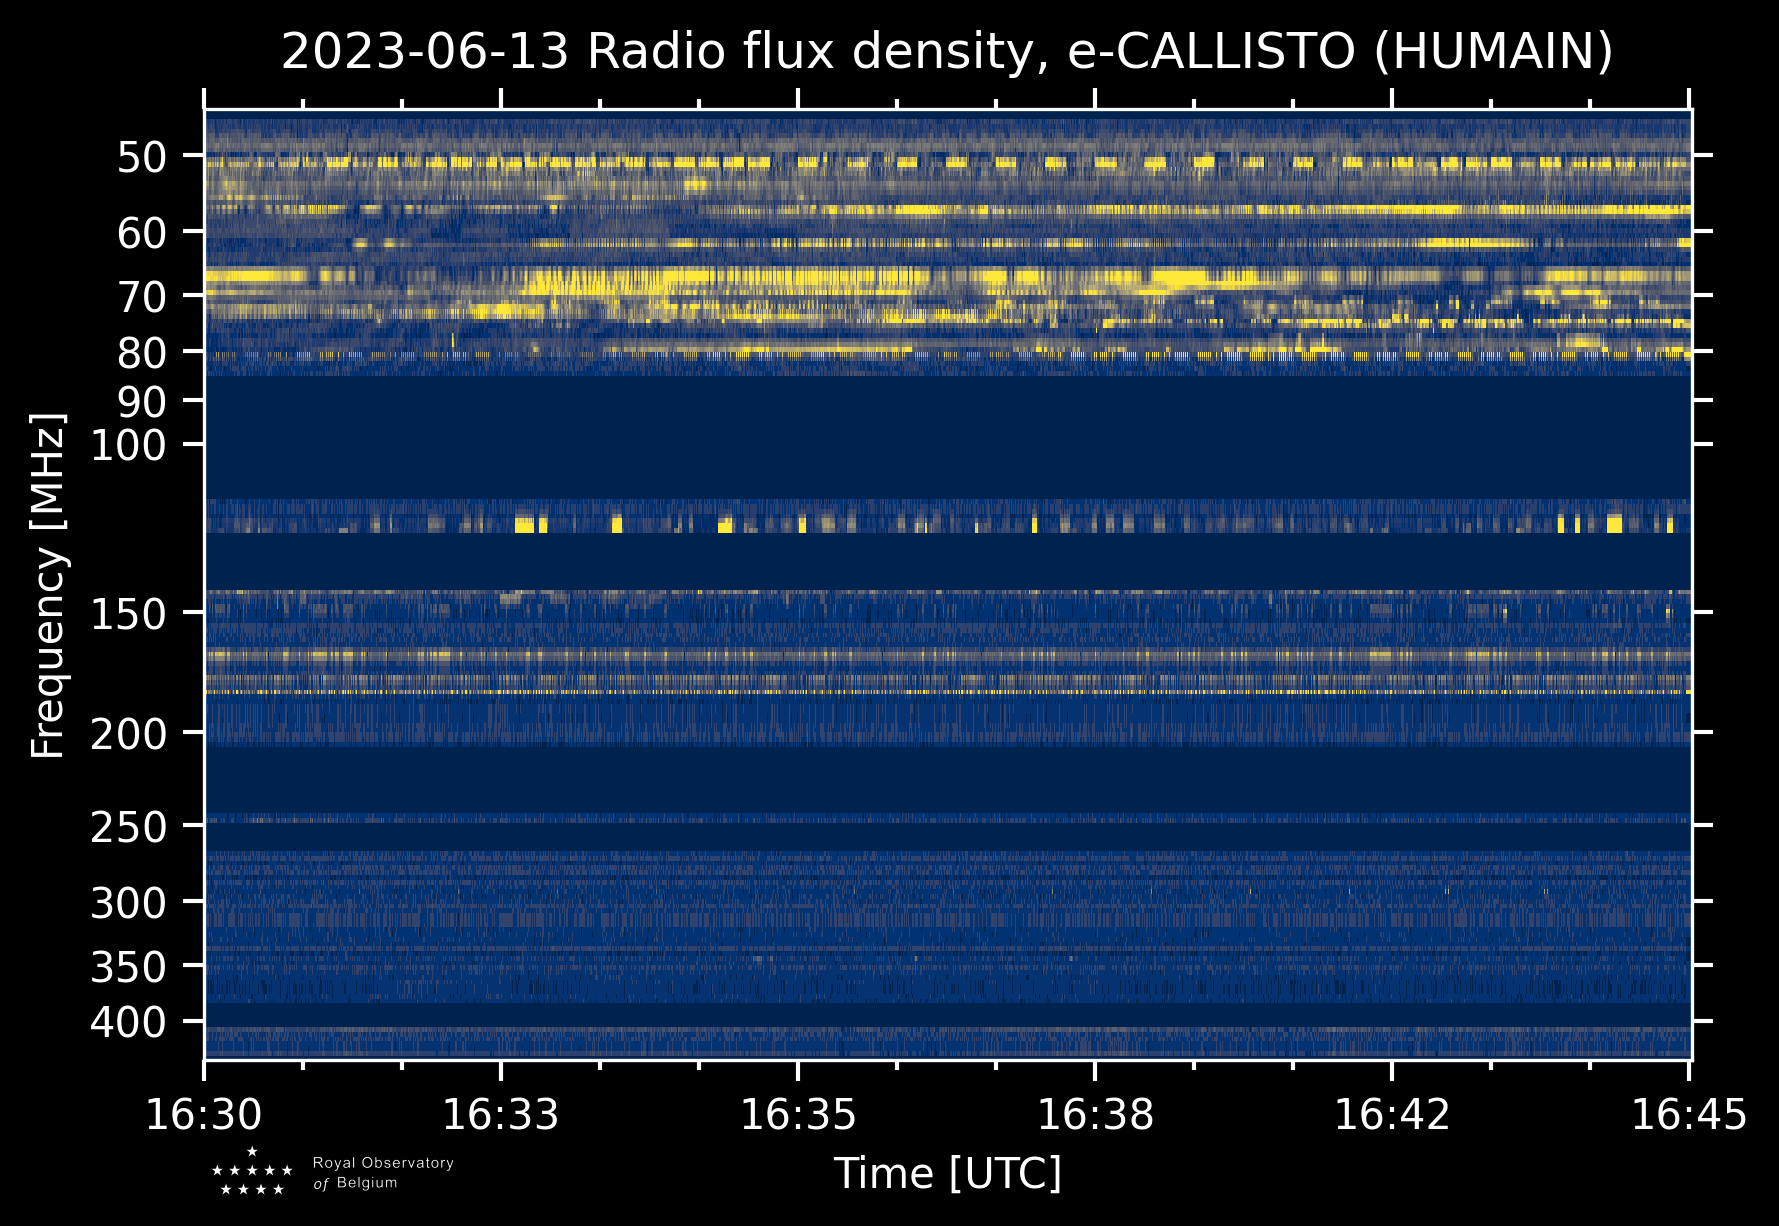Click the 50 MHz frequency tick label

(141, 157)
